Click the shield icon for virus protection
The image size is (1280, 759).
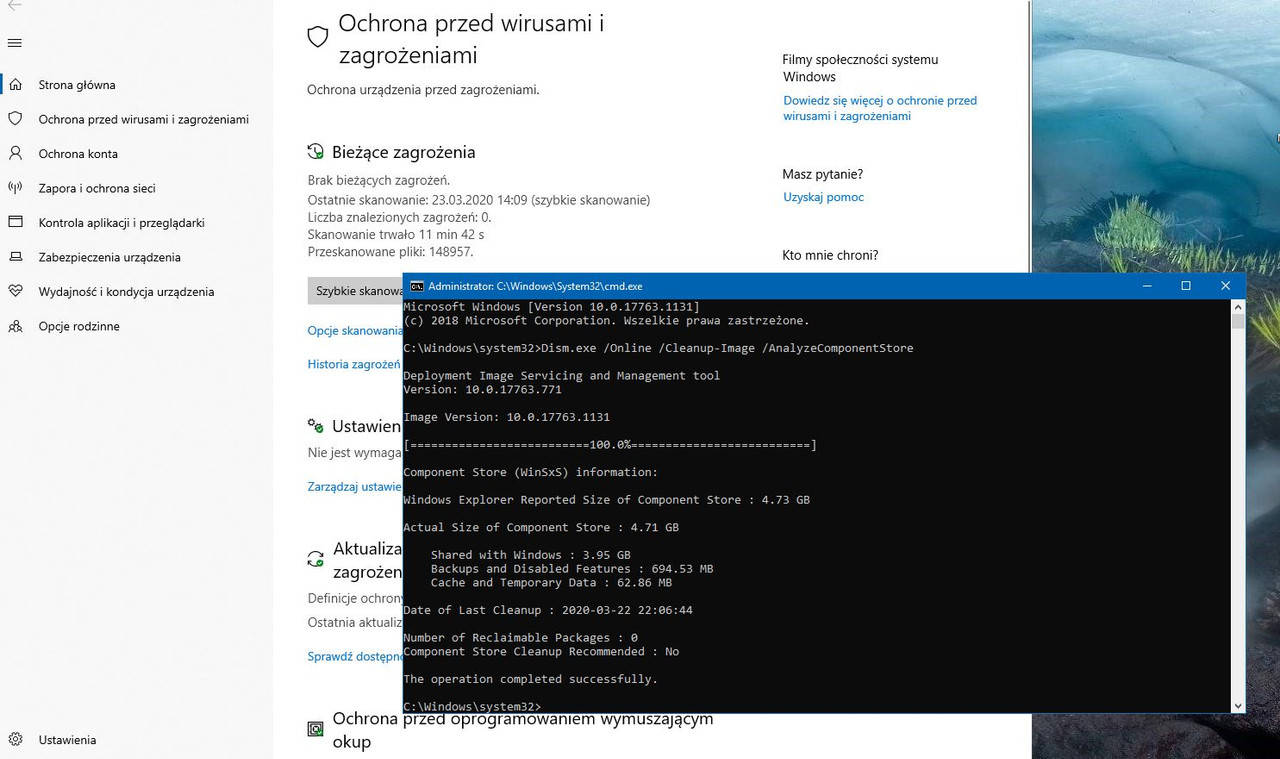point(15,119)
